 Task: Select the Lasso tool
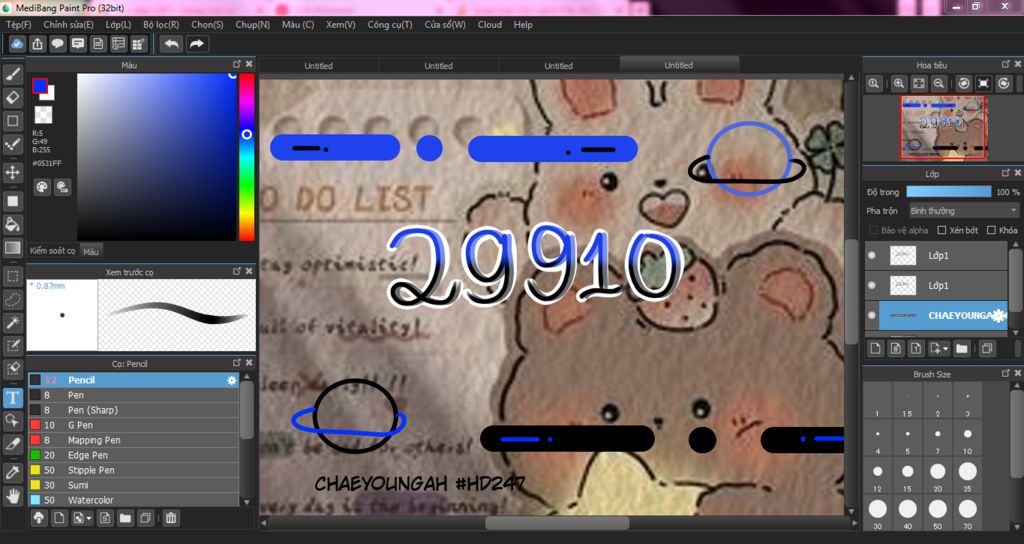(x=12, y=300)
